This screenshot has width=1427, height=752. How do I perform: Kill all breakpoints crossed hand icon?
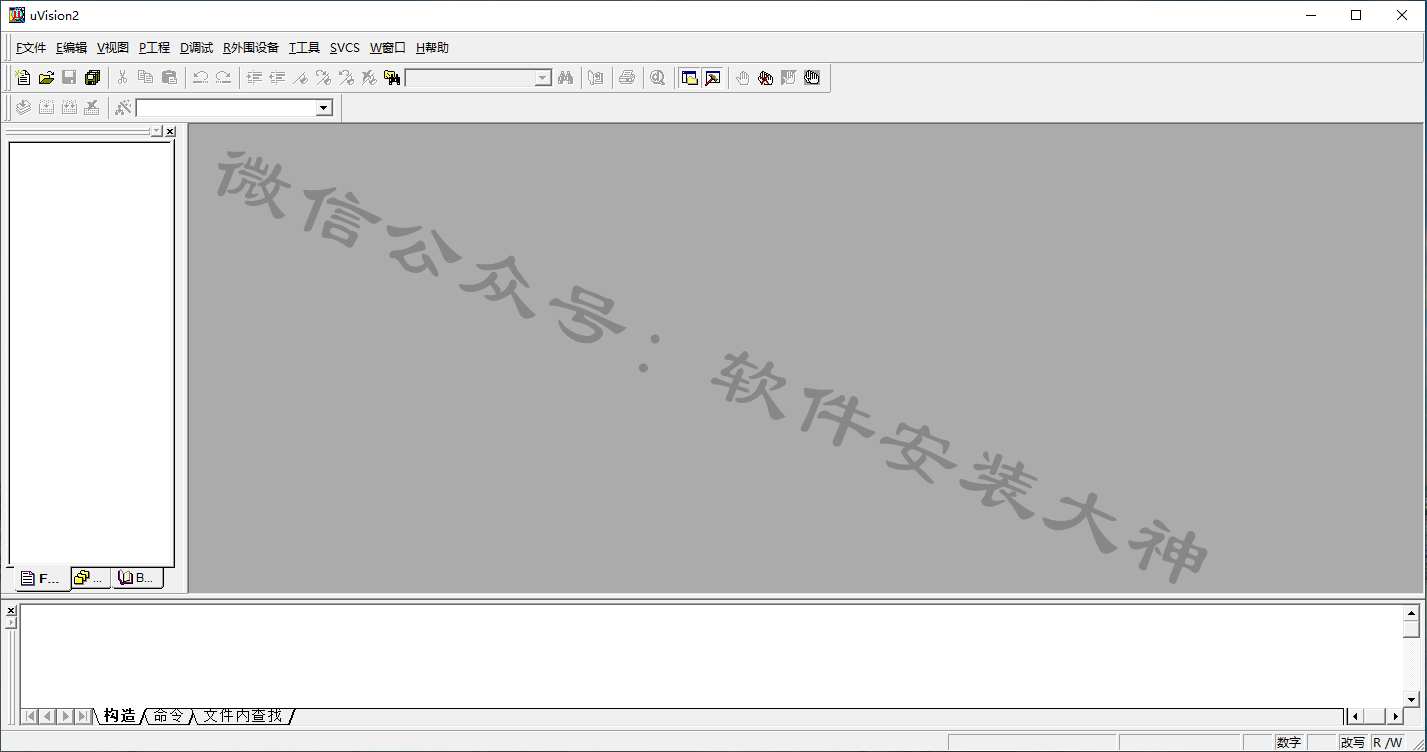point(765,77)
